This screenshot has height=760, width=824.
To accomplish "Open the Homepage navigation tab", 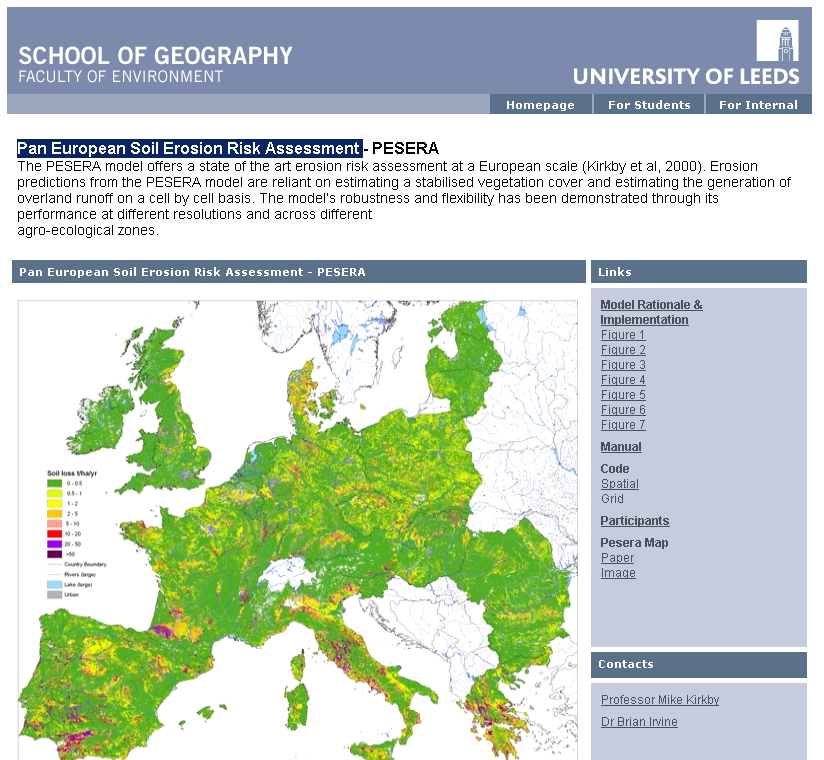I will coord(540,105).
